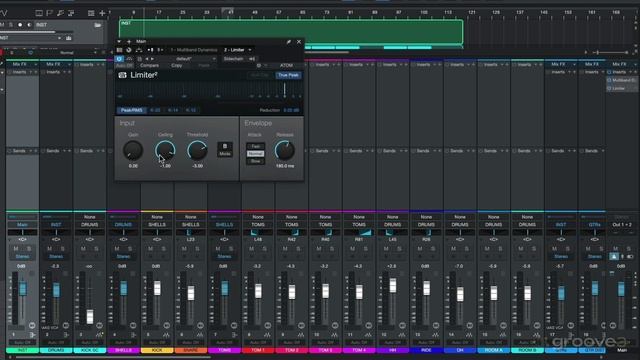Click TOM 1 channel pan control
This screenshot has width=640, height=360.
(x=258, y=232)
